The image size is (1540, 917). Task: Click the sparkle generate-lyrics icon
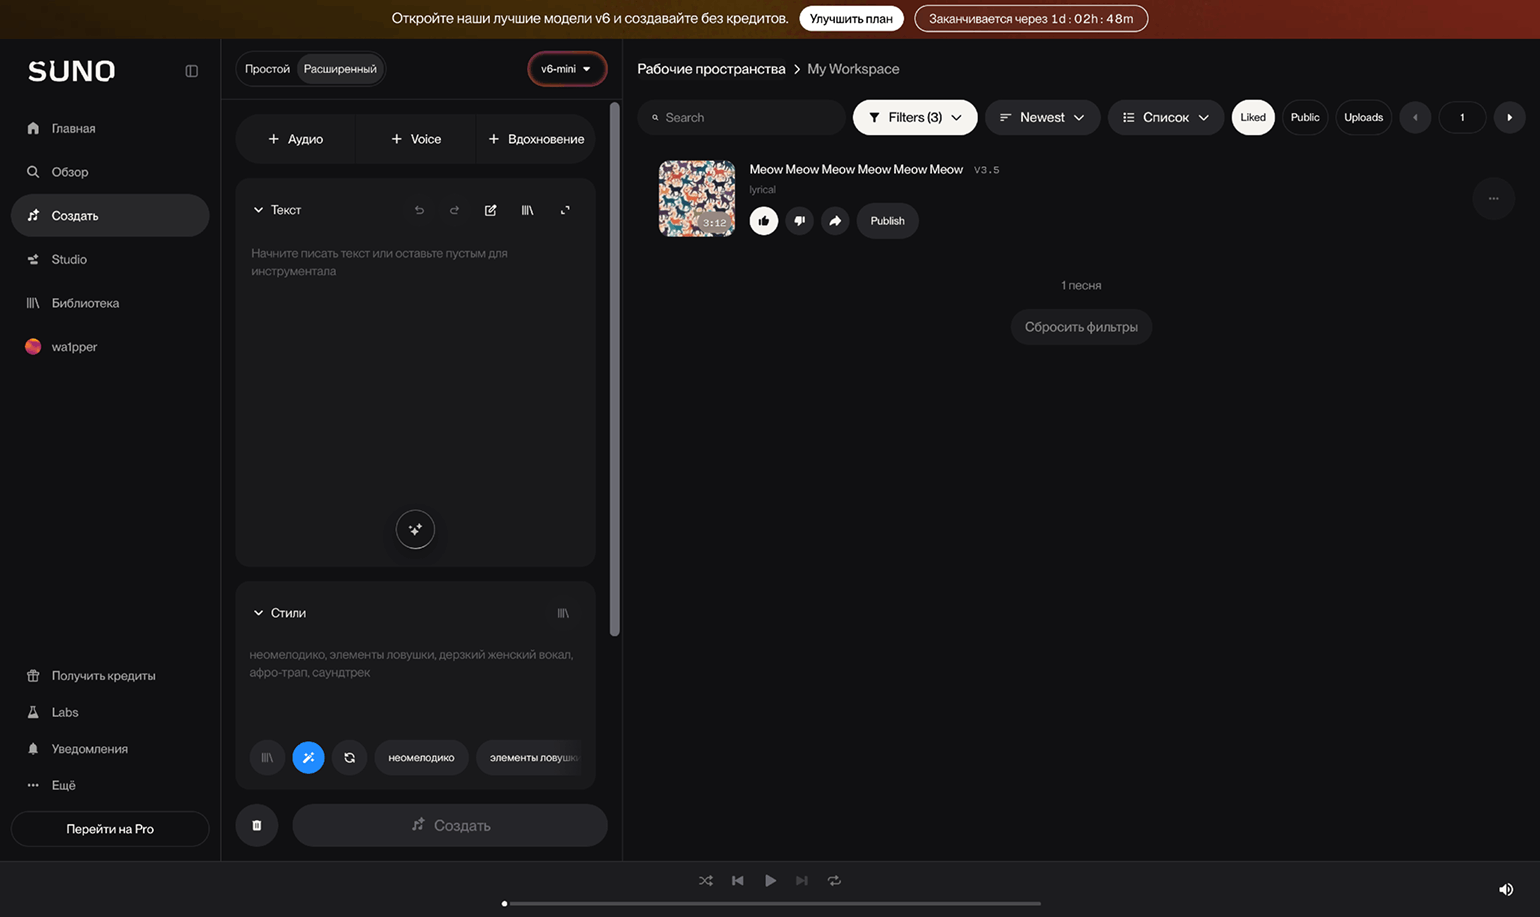coord(415,529)
